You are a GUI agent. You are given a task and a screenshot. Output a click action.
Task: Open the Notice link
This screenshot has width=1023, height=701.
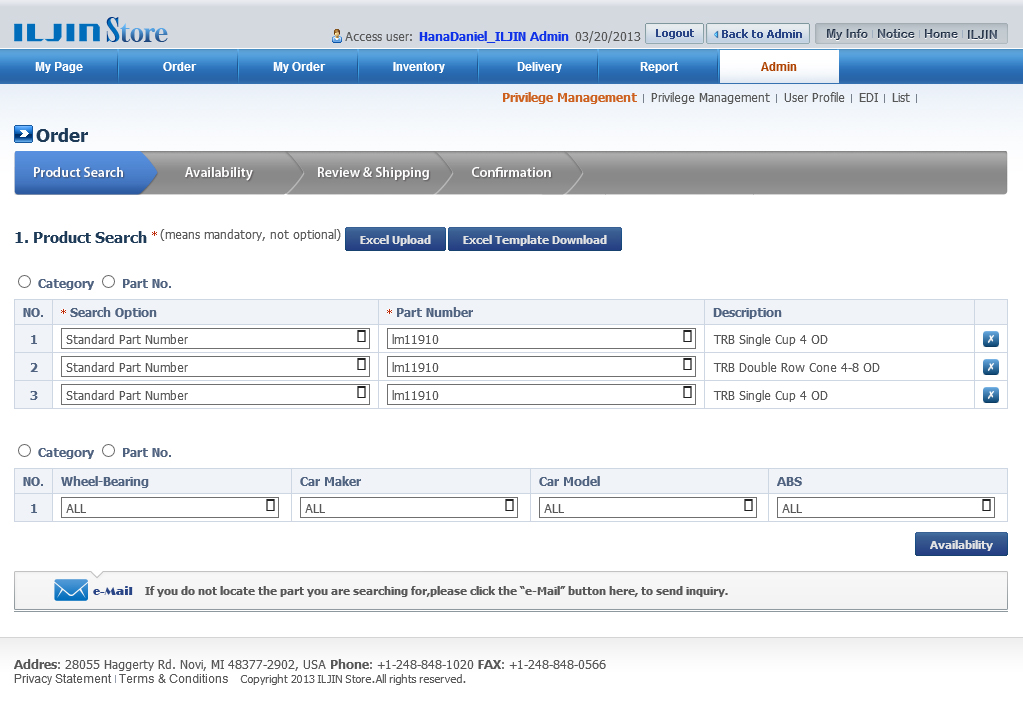click(895, 33)
